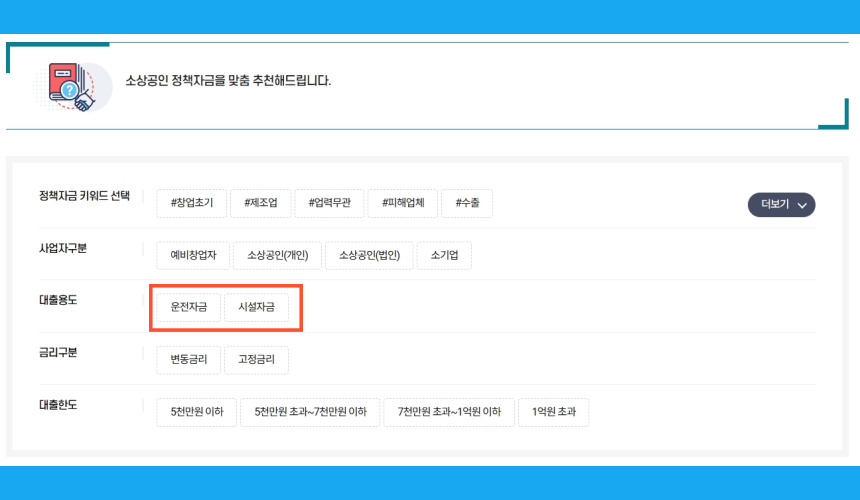Select the #수출 keyword chip
860x500 pixels.
467,203
